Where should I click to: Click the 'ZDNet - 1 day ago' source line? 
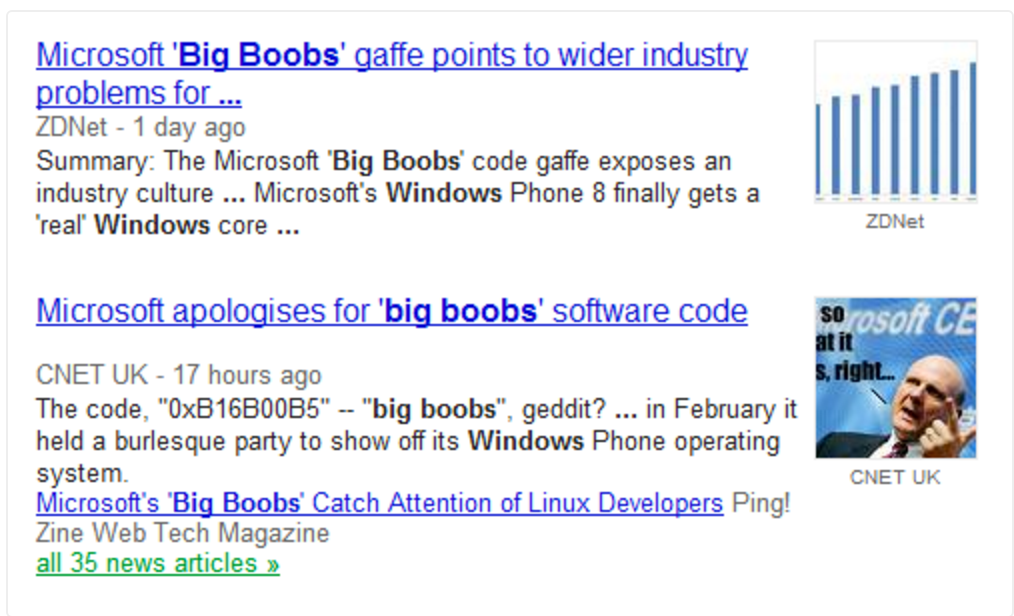coord(140,127)
